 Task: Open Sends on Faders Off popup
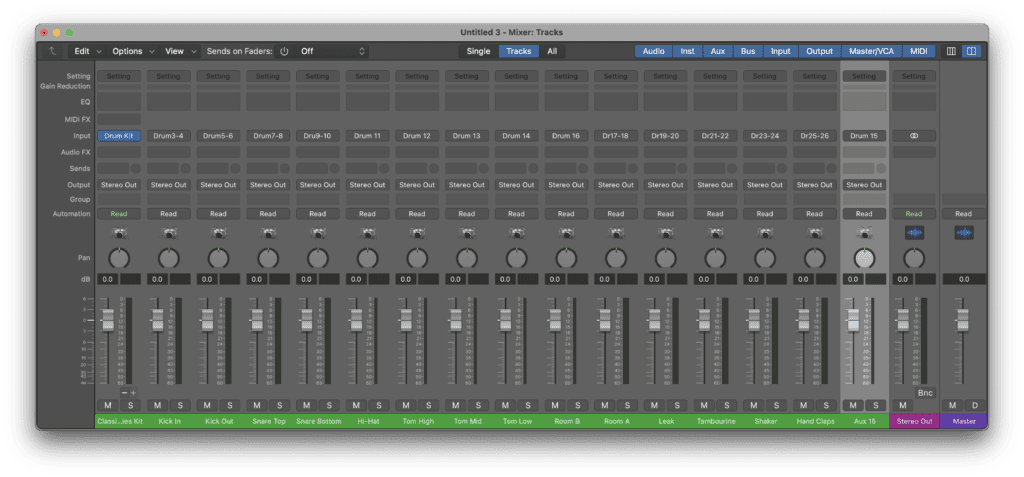pos(332,51)
